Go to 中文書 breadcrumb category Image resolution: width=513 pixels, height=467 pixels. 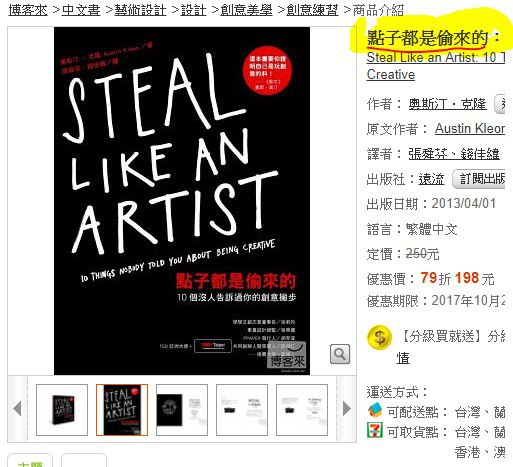pyautogui.click(x=81, y=10)
